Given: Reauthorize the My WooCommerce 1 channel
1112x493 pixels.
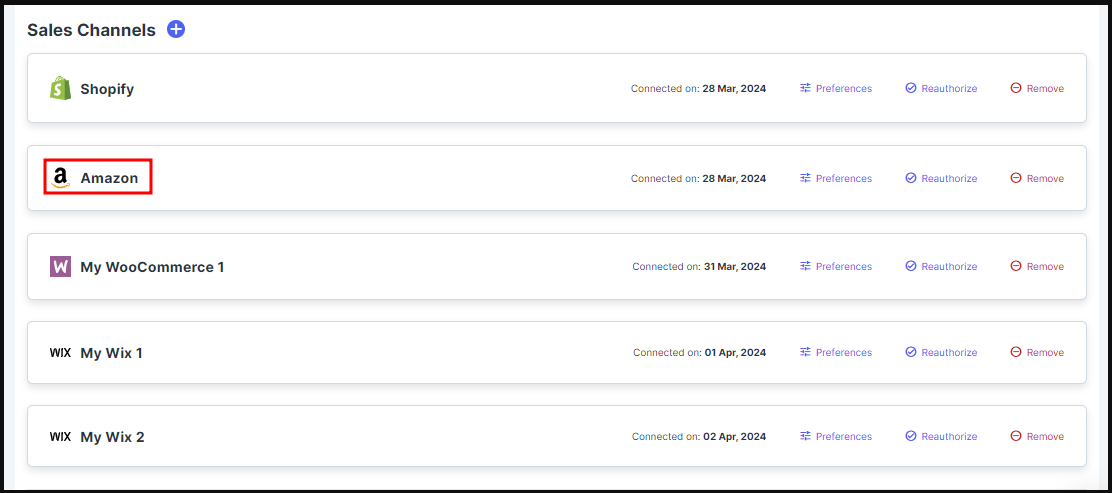Looking at the screenshot, I should point(941,266).
